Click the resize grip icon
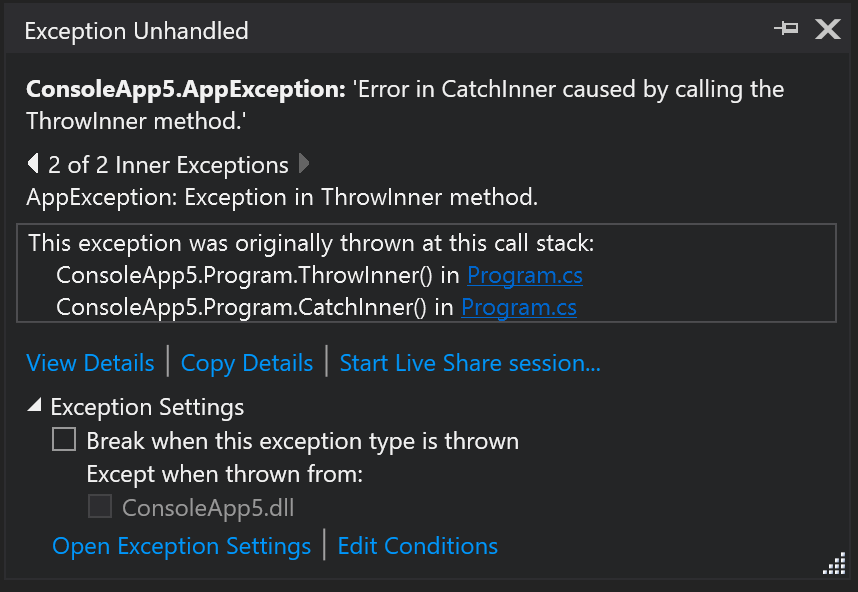The height and width of the screenshot is (592, 858). (834, 564)
